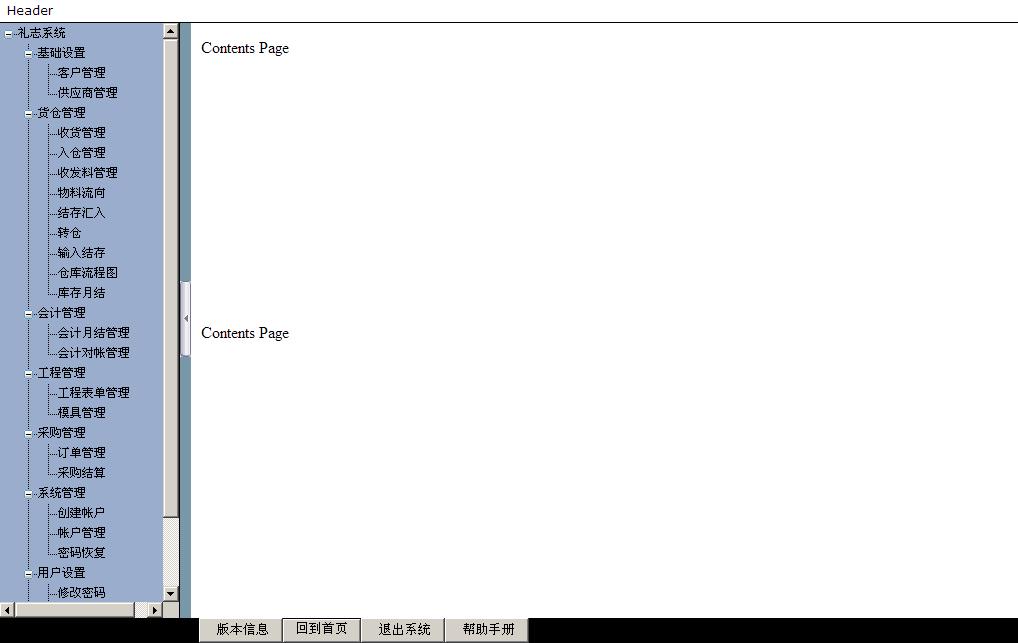
Task: Open 会计对帐管理 page
Action: click(x=93, y=353)
